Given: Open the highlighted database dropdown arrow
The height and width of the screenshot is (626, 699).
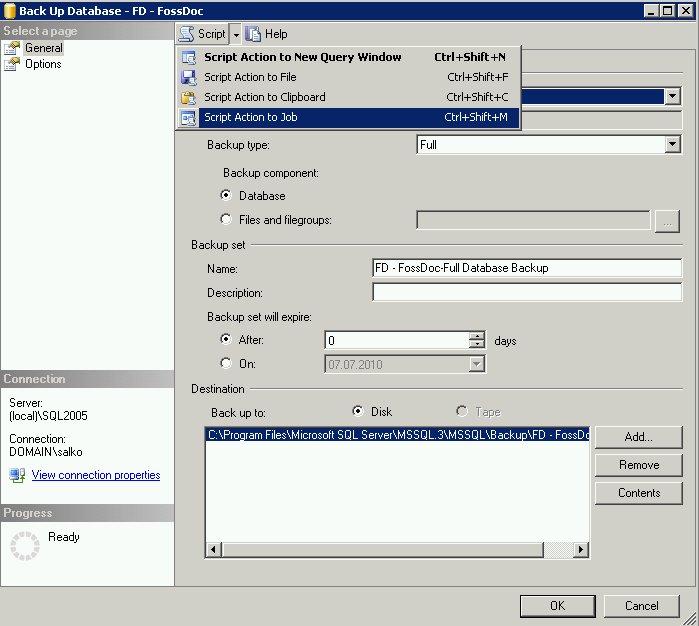Looking at the screenshot, I should point(672,96).
